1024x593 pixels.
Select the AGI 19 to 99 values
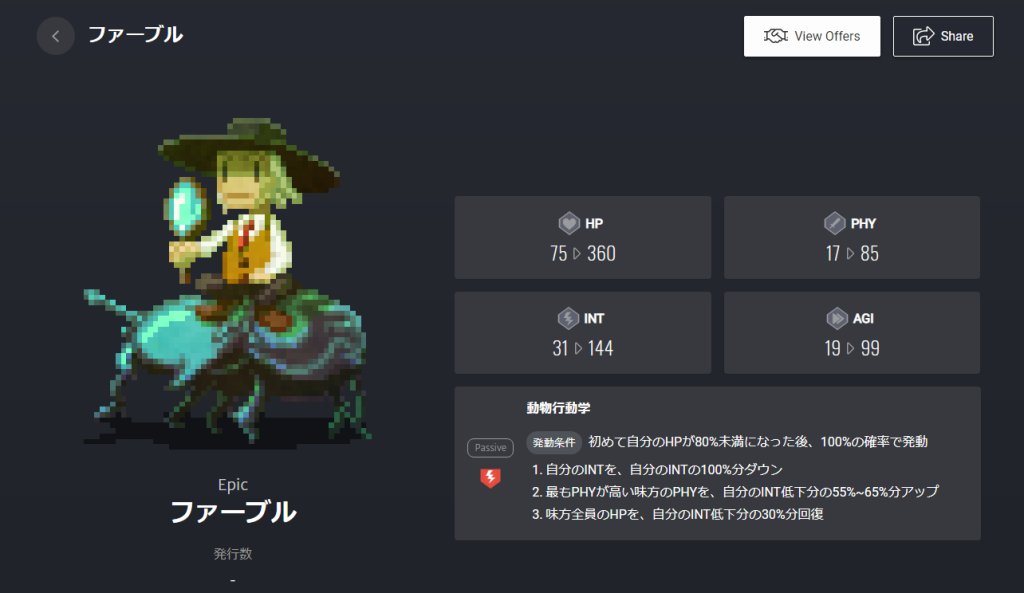(x=852, y=348)
